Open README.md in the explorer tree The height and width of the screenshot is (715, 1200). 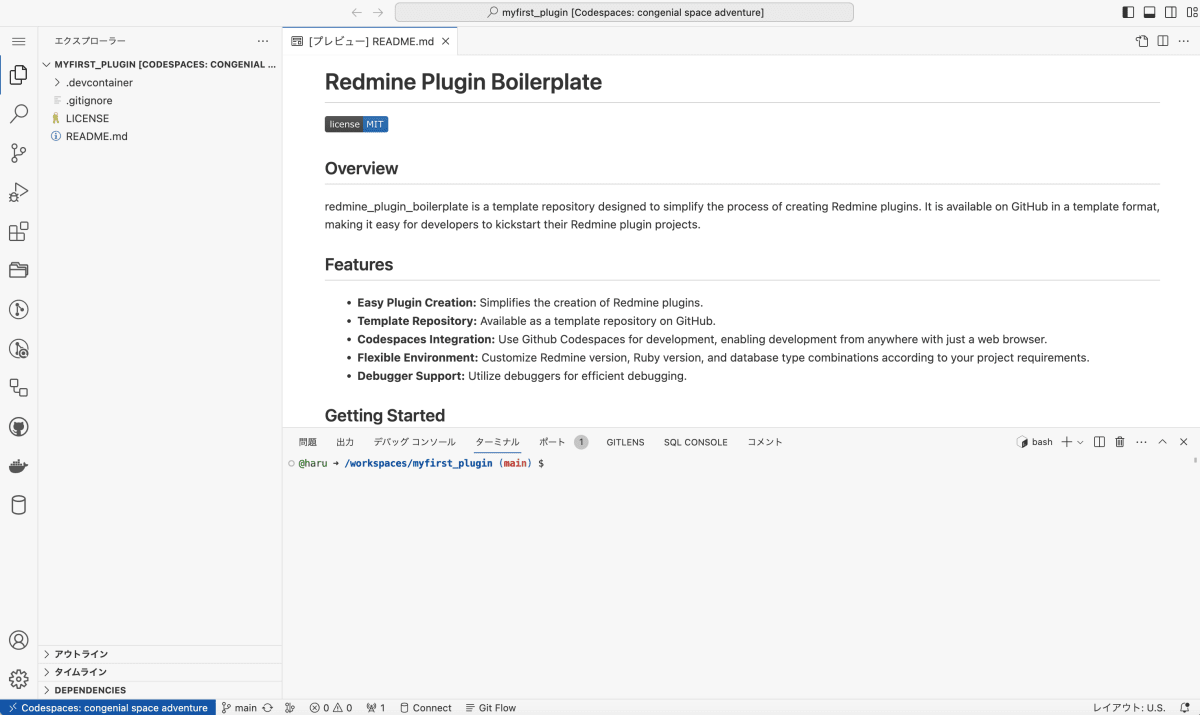tap(96, 136)
